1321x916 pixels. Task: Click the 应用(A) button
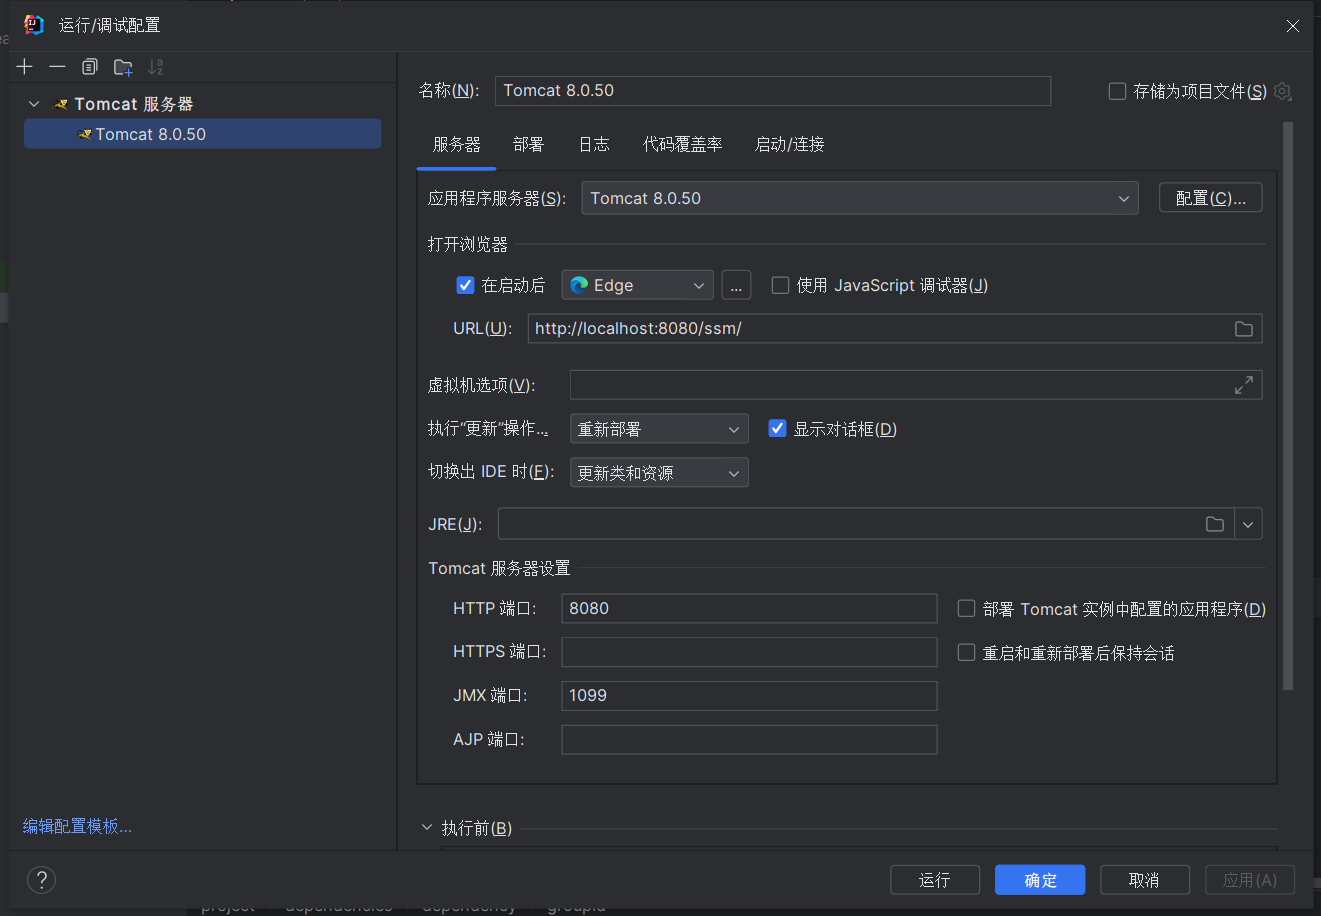pyautogui.click(x=1250, y=880)
